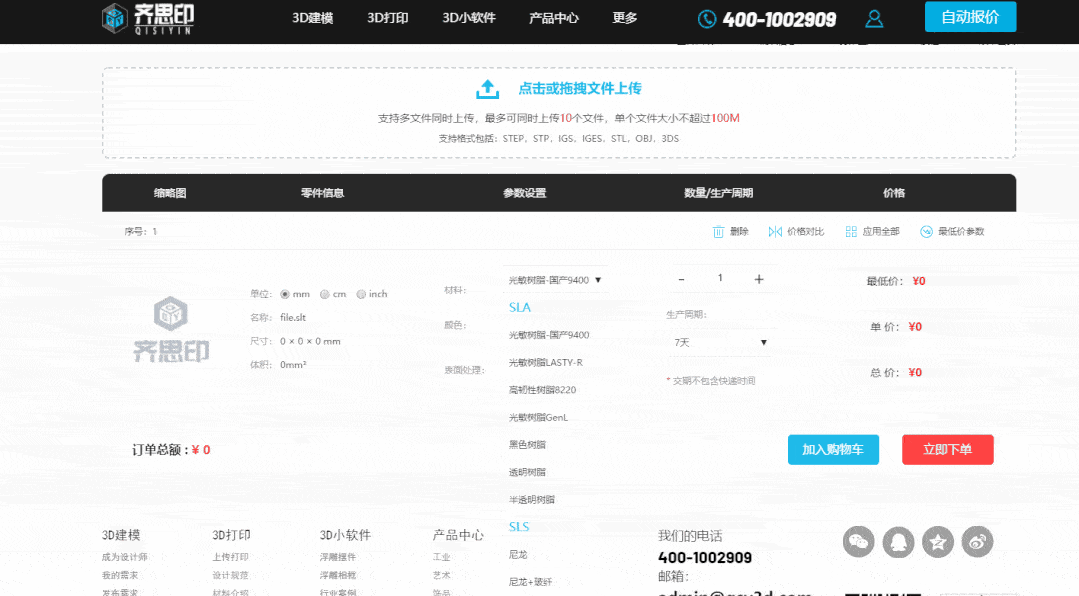Select the mm unit radio button

[285, 294]
